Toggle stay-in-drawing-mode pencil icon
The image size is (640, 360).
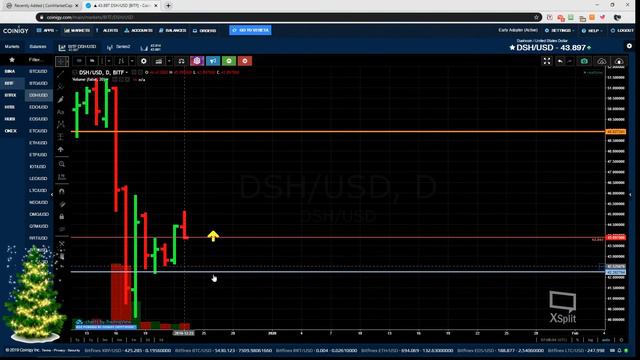(62, 204)
